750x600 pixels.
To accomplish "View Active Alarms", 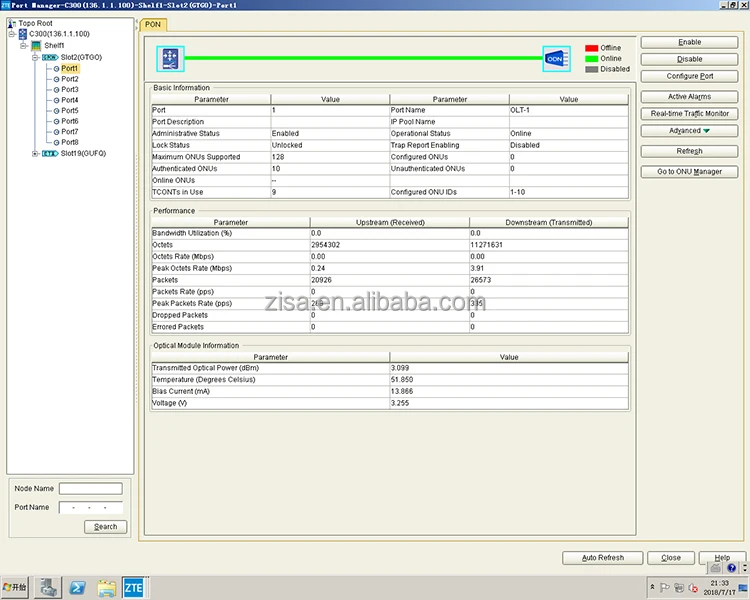I will click(x=689, y=97).
